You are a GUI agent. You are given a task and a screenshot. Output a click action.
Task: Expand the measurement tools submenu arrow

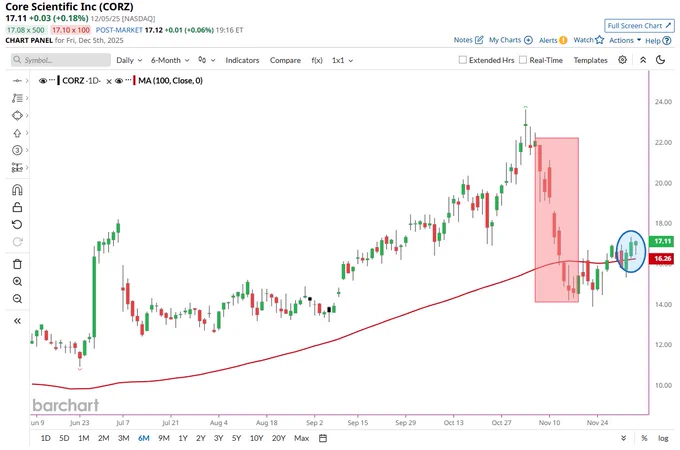pos(27,167)
